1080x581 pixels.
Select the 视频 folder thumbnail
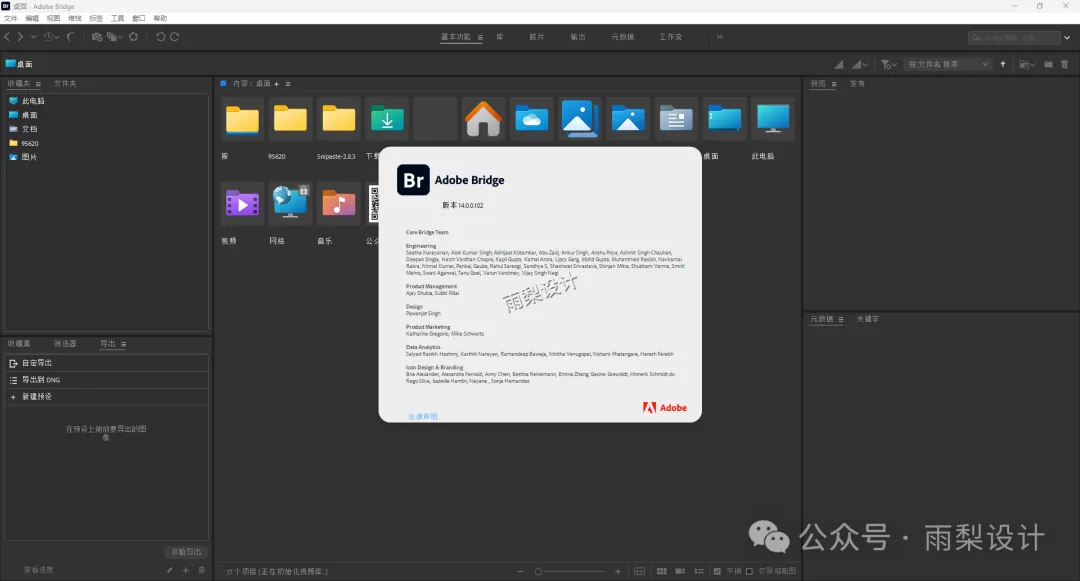coord(242,204)
